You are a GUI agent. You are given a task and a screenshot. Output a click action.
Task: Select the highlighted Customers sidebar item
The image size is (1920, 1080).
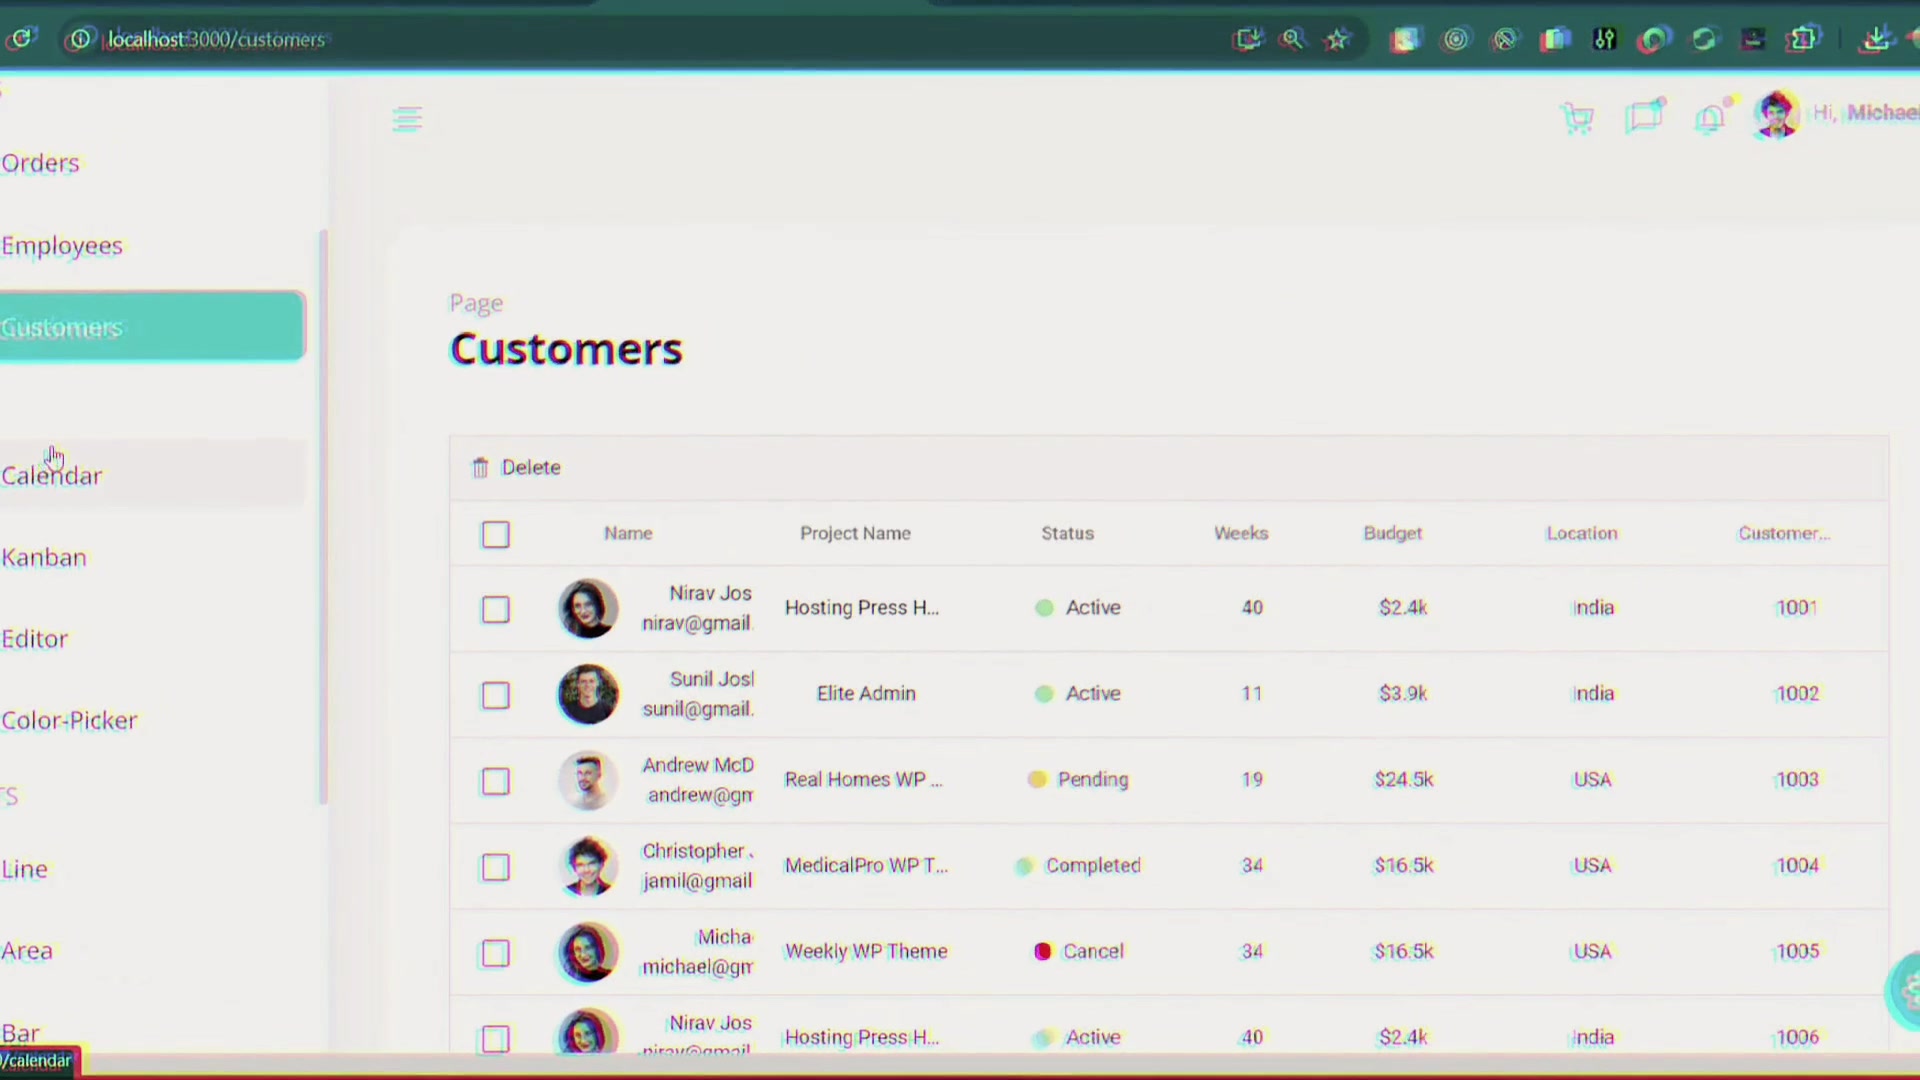[x=152, y=326]
